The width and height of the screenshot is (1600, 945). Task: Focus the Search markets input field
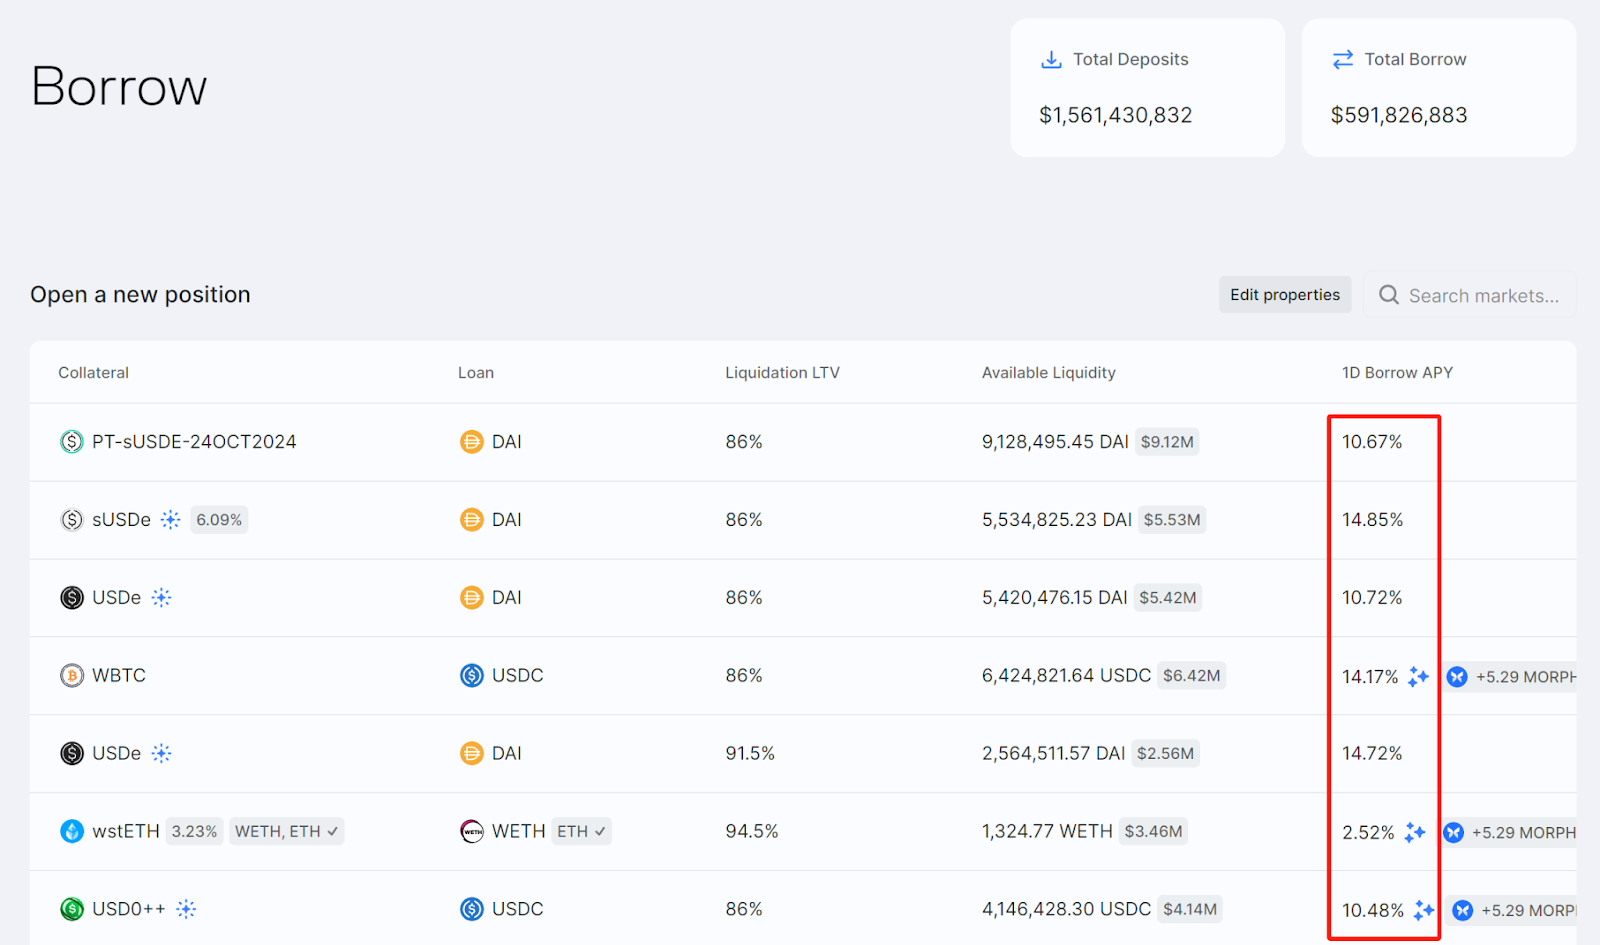1483,296
